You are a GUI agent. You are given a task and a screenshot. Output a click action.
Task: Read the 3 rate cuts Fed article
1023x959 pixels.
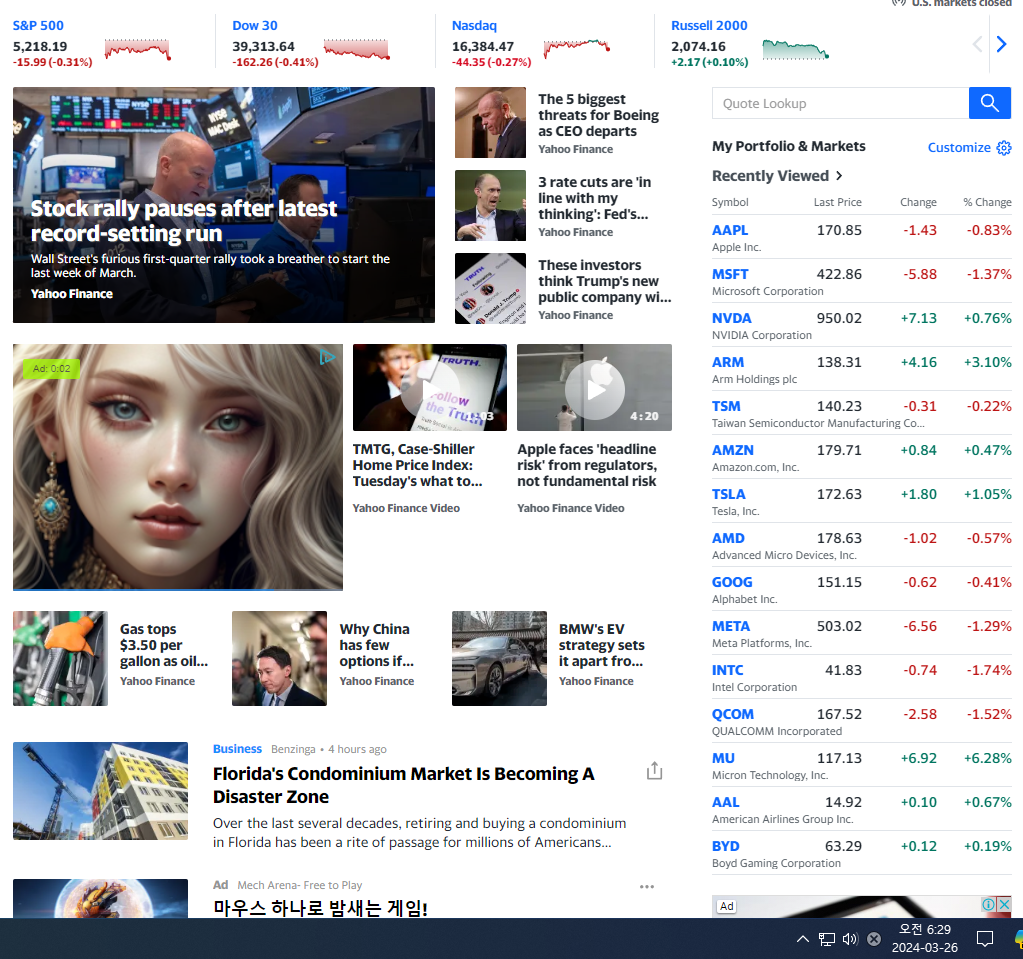[594, 198]
